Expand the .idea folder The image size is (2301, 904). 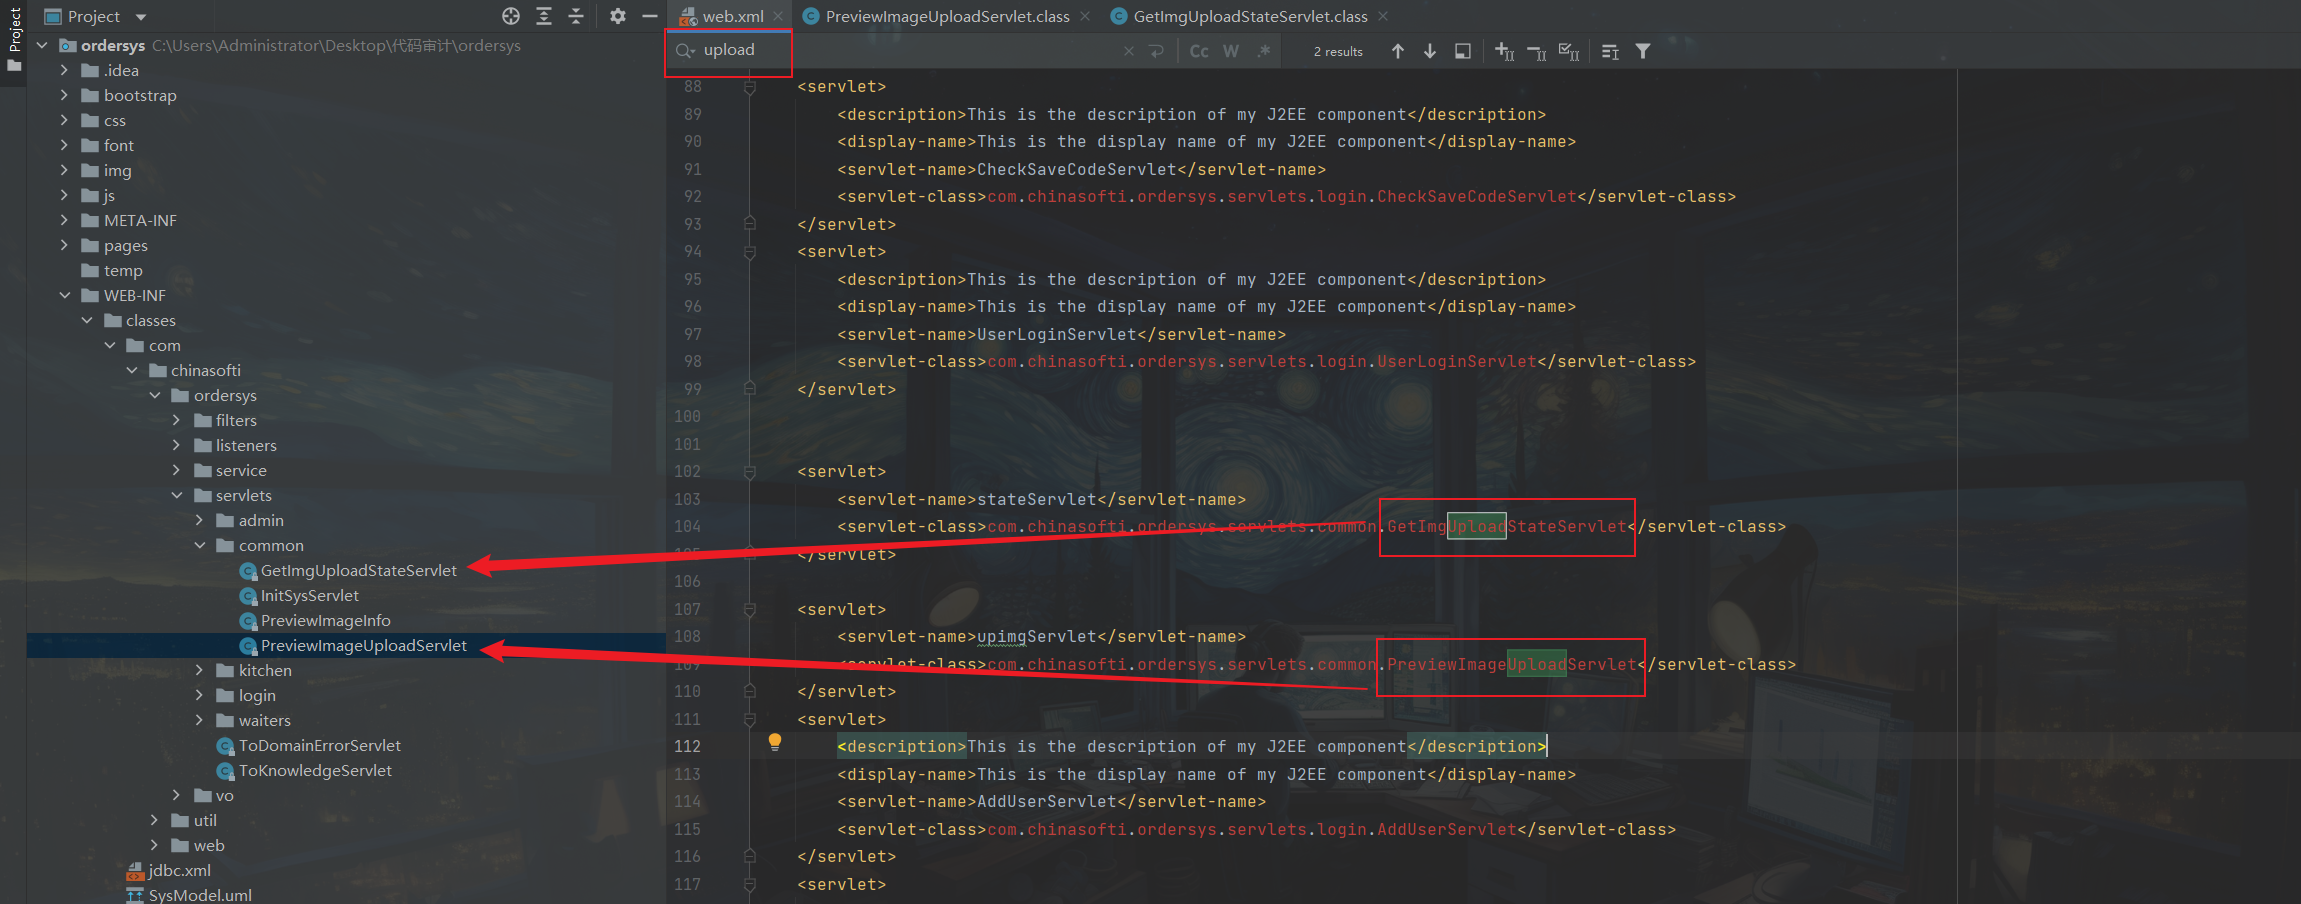(64, 70)
